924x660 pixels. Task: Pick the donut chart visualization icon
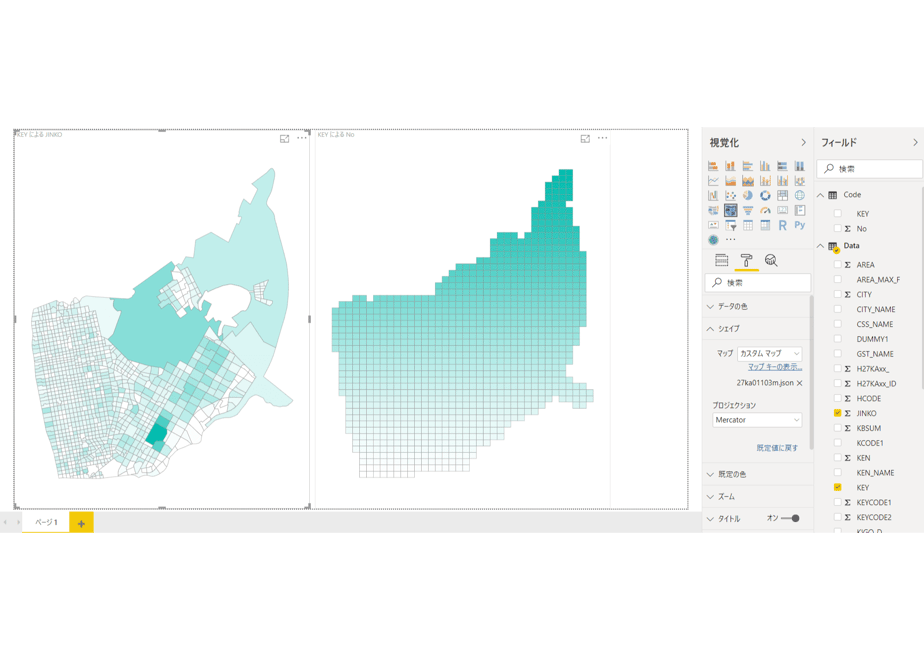click(x=765, y=196)
